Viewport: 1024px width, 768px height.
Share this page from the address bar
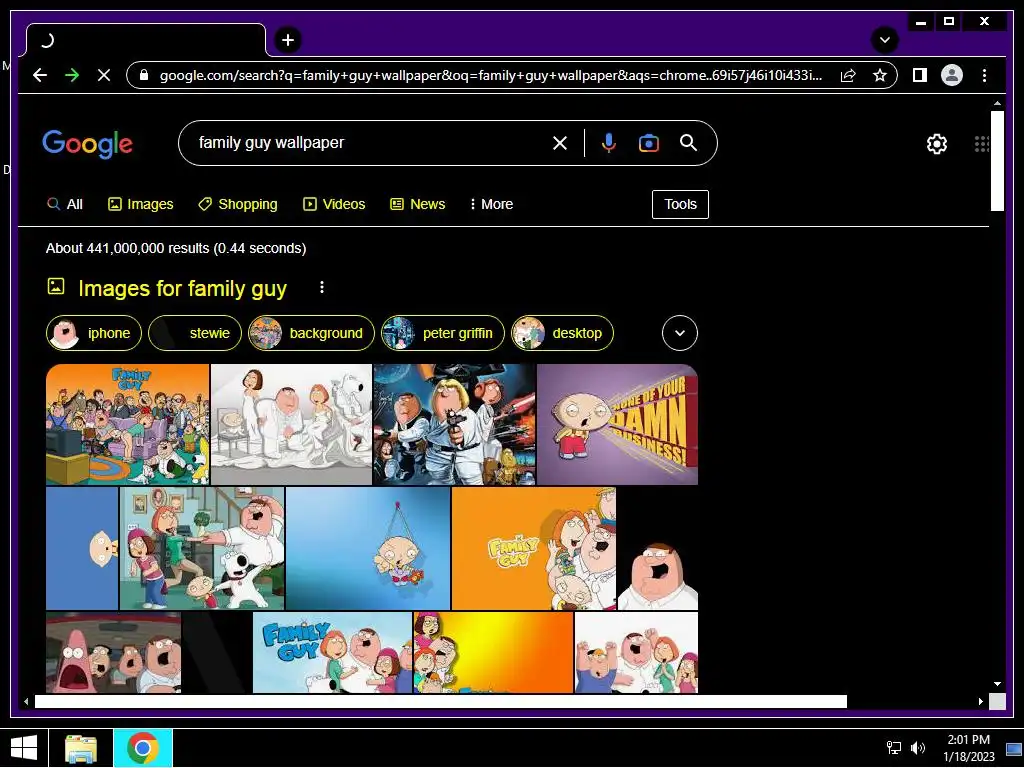(x=848, y=75)
